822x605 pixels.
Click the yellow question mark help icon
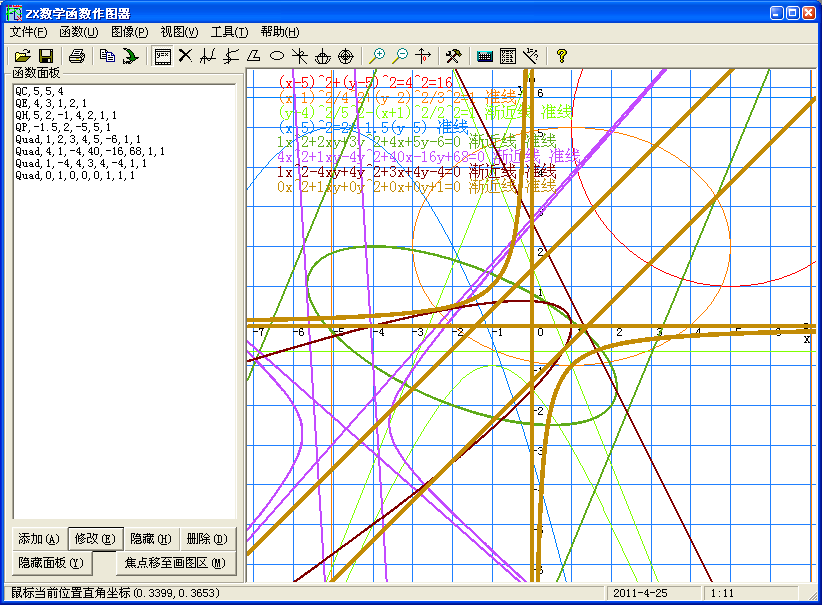[x=561, y=56]
